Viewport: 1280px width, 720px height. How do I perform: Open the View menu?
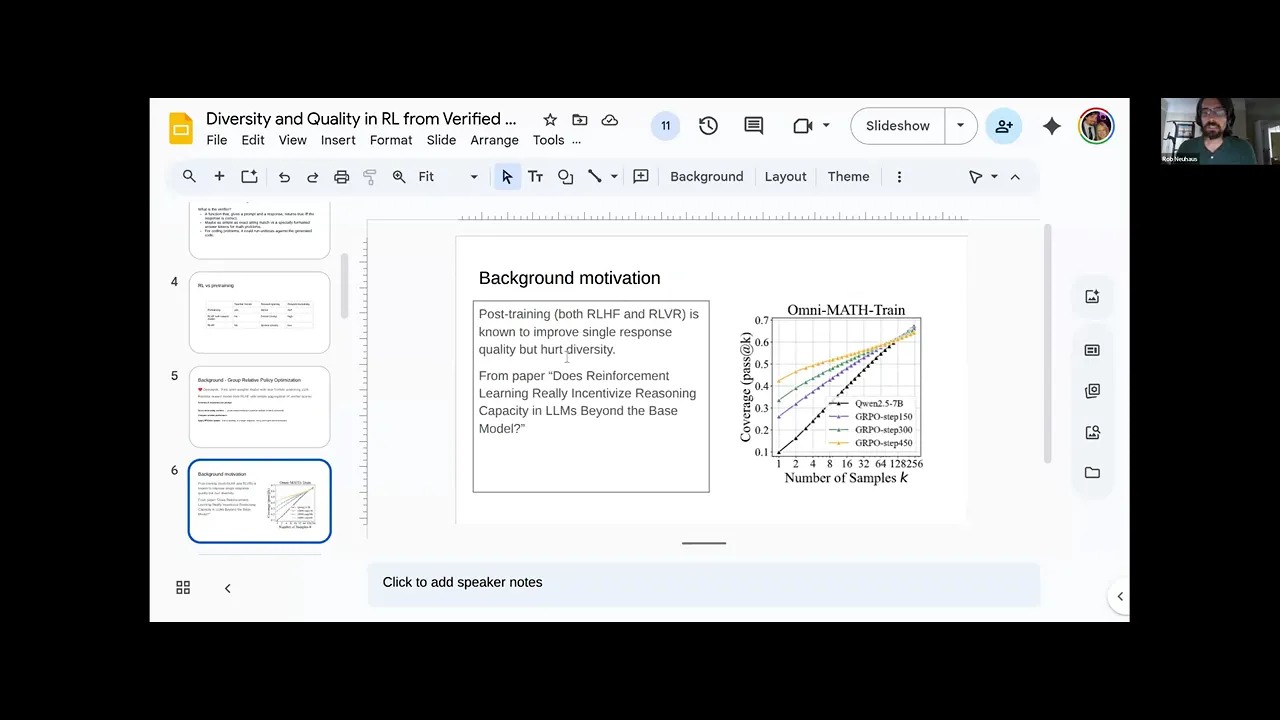pos(292,140)
